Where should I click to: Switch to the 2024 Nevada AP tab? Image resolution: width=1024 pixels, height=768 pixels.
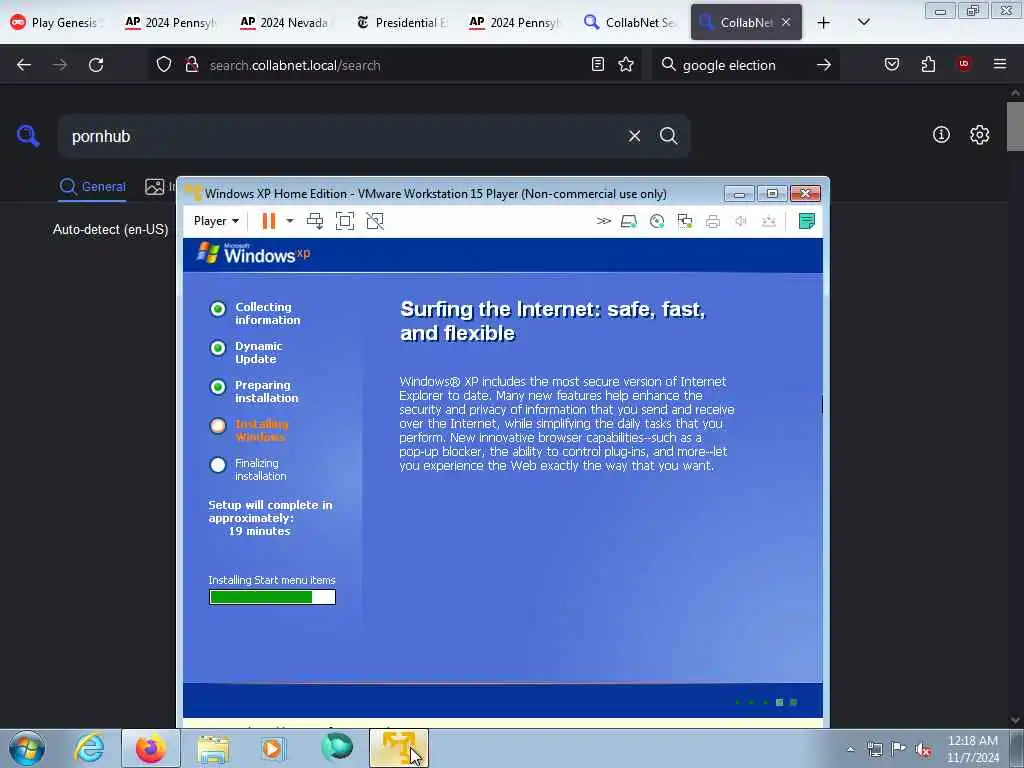285,22
